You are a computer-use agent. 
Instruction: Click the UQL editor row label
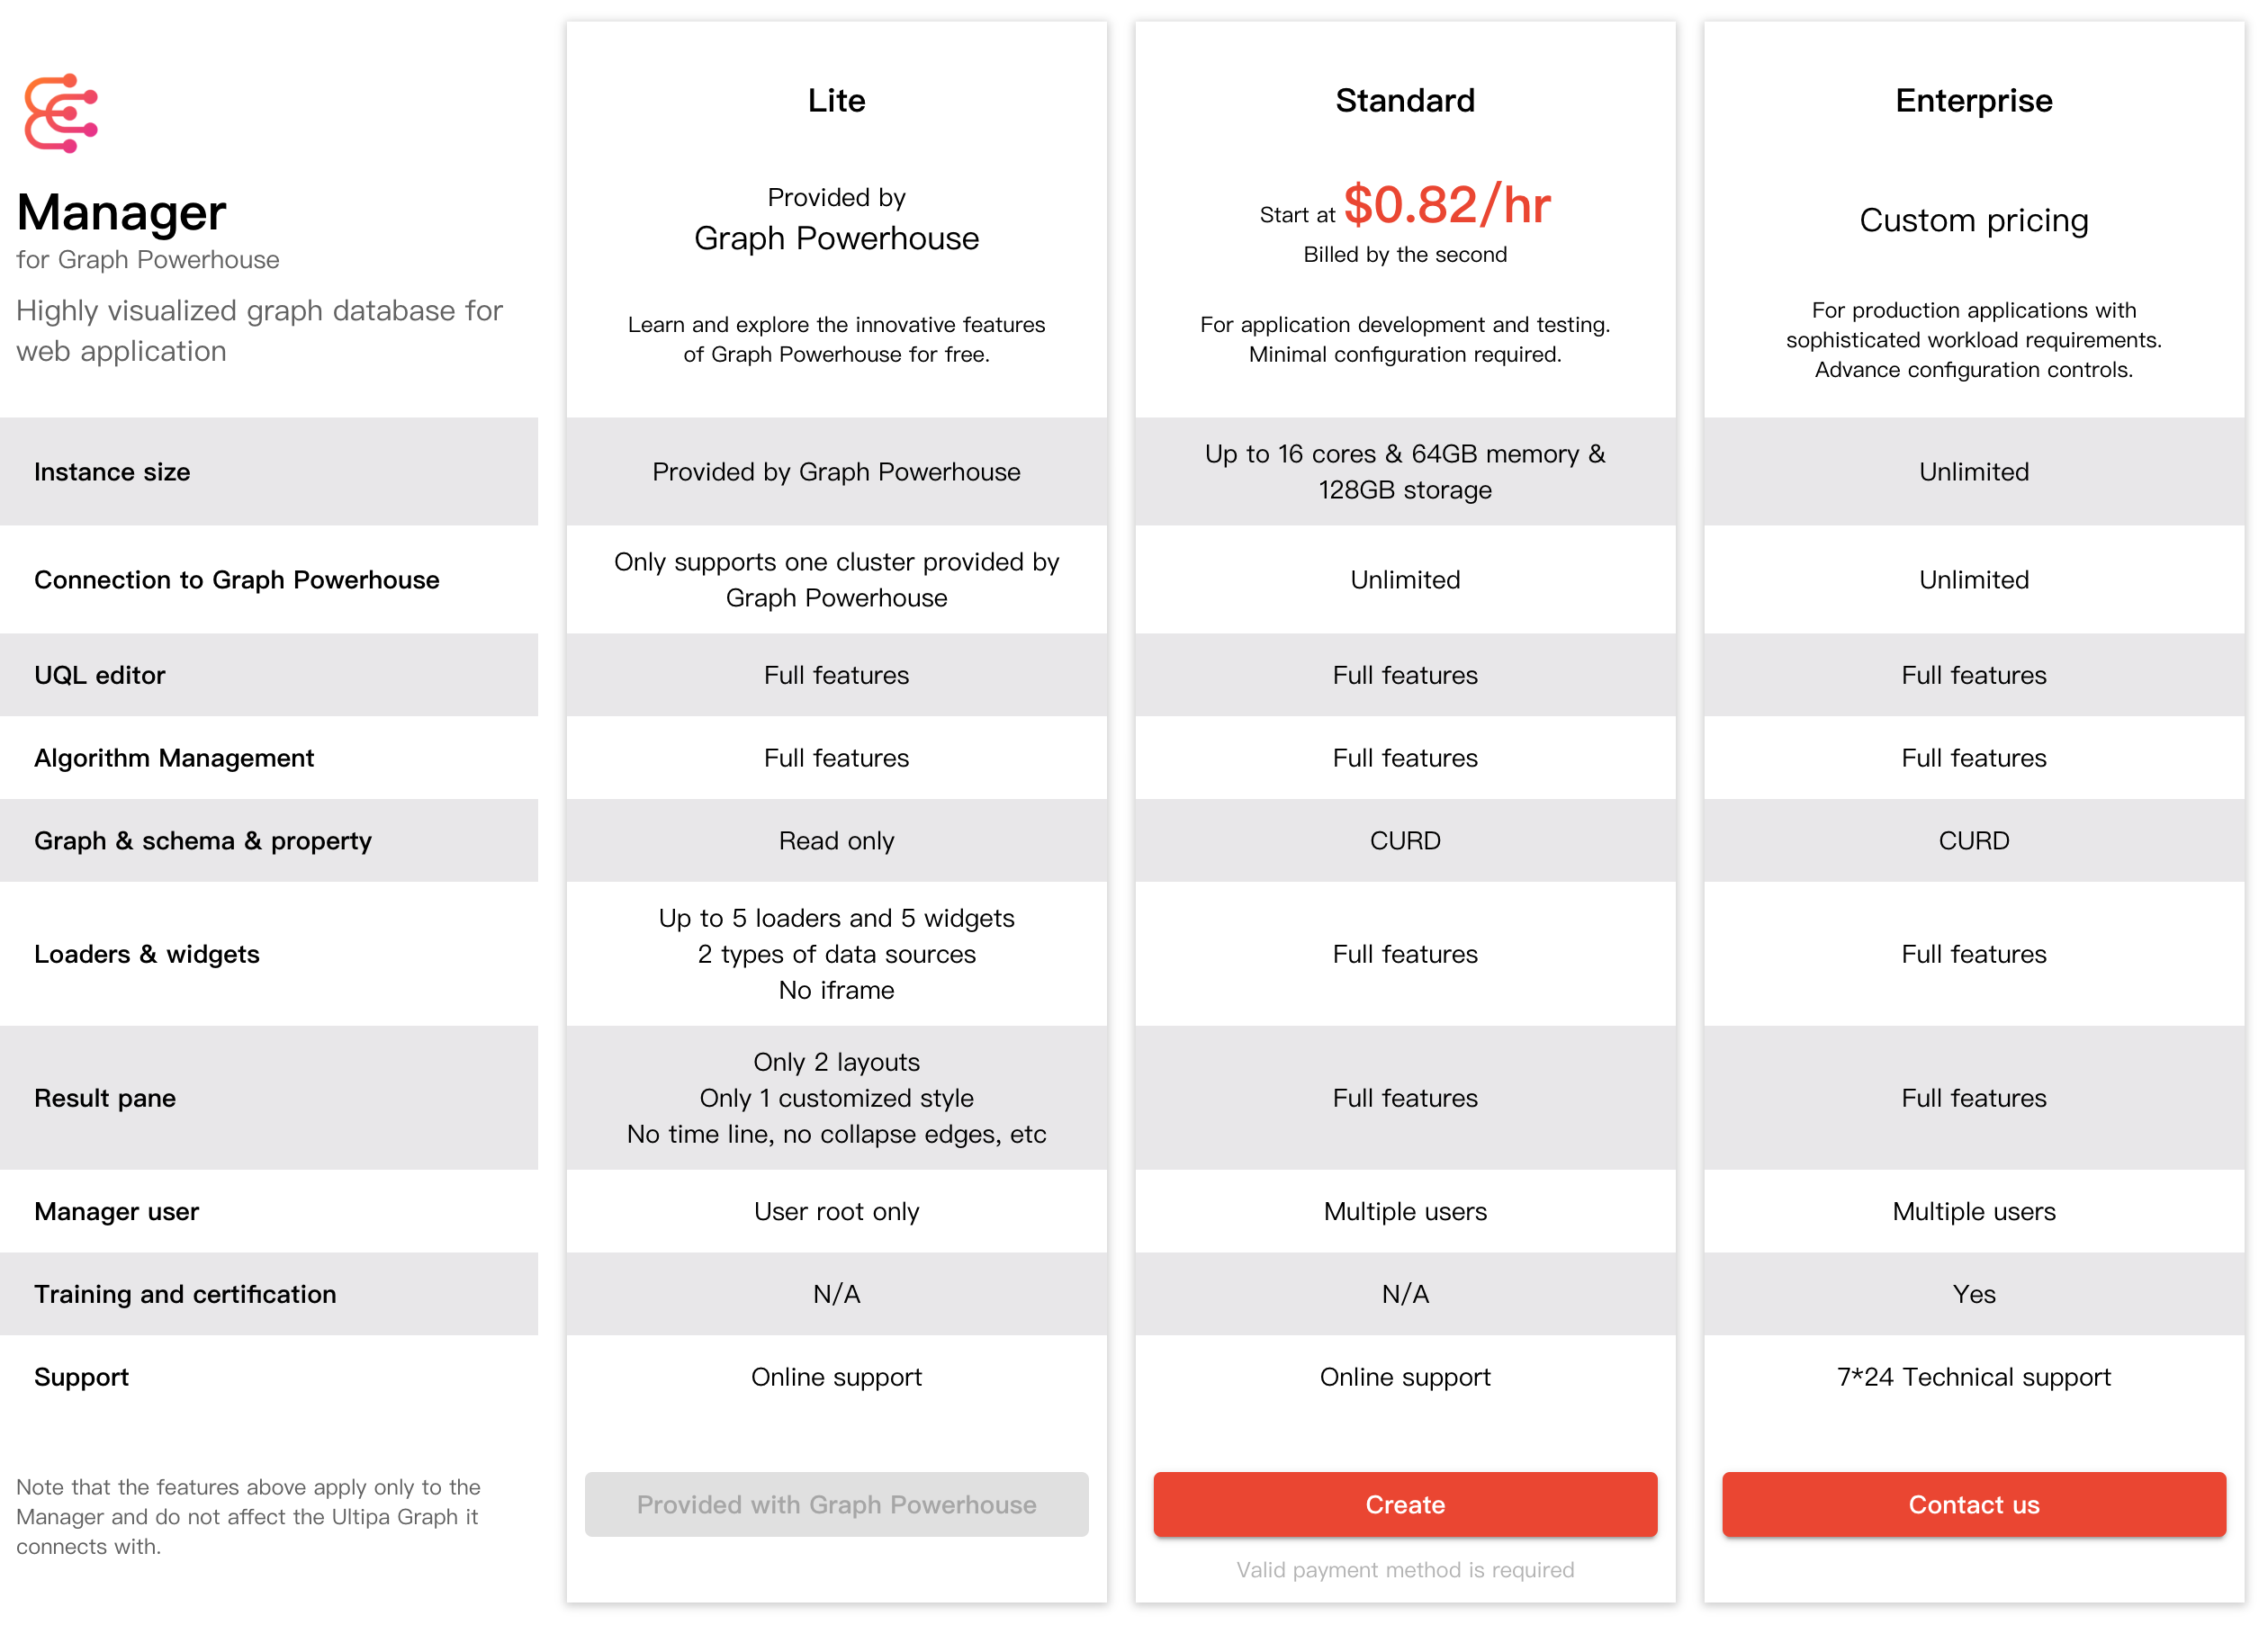[100, 675]
